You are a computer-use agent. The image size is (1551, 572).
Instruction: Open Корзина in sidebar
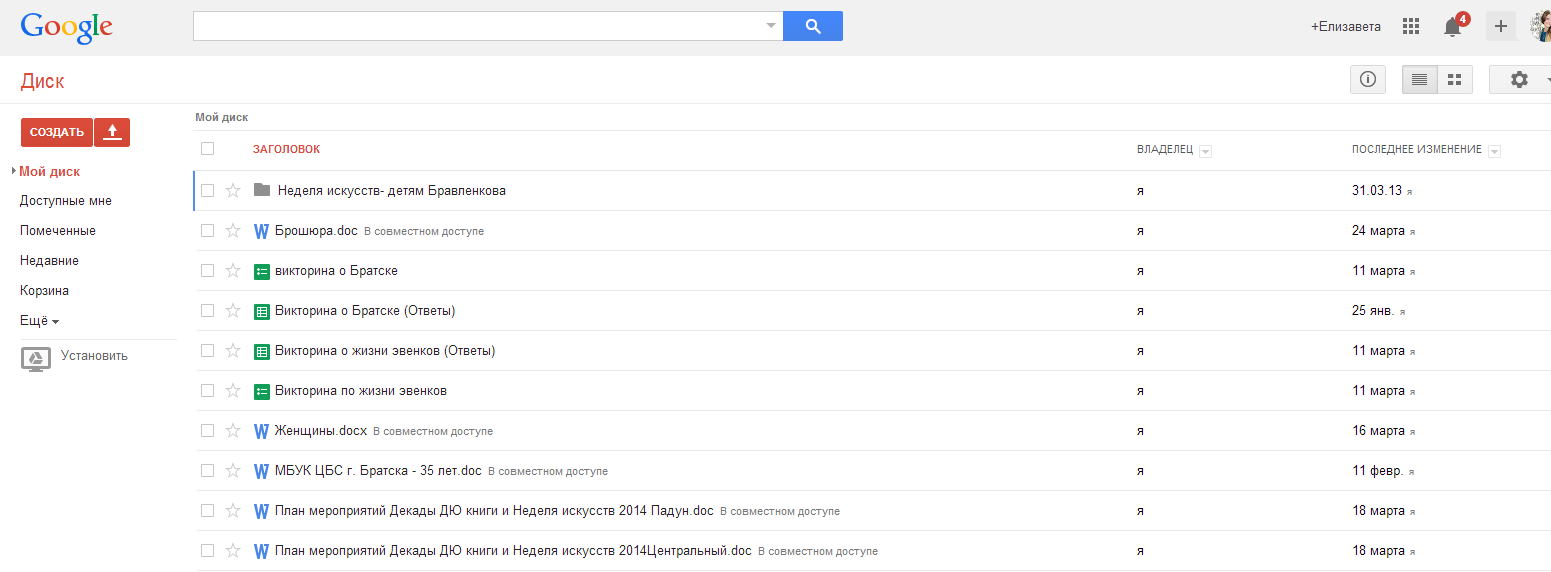pyautogui.click(x=44, y=291)
